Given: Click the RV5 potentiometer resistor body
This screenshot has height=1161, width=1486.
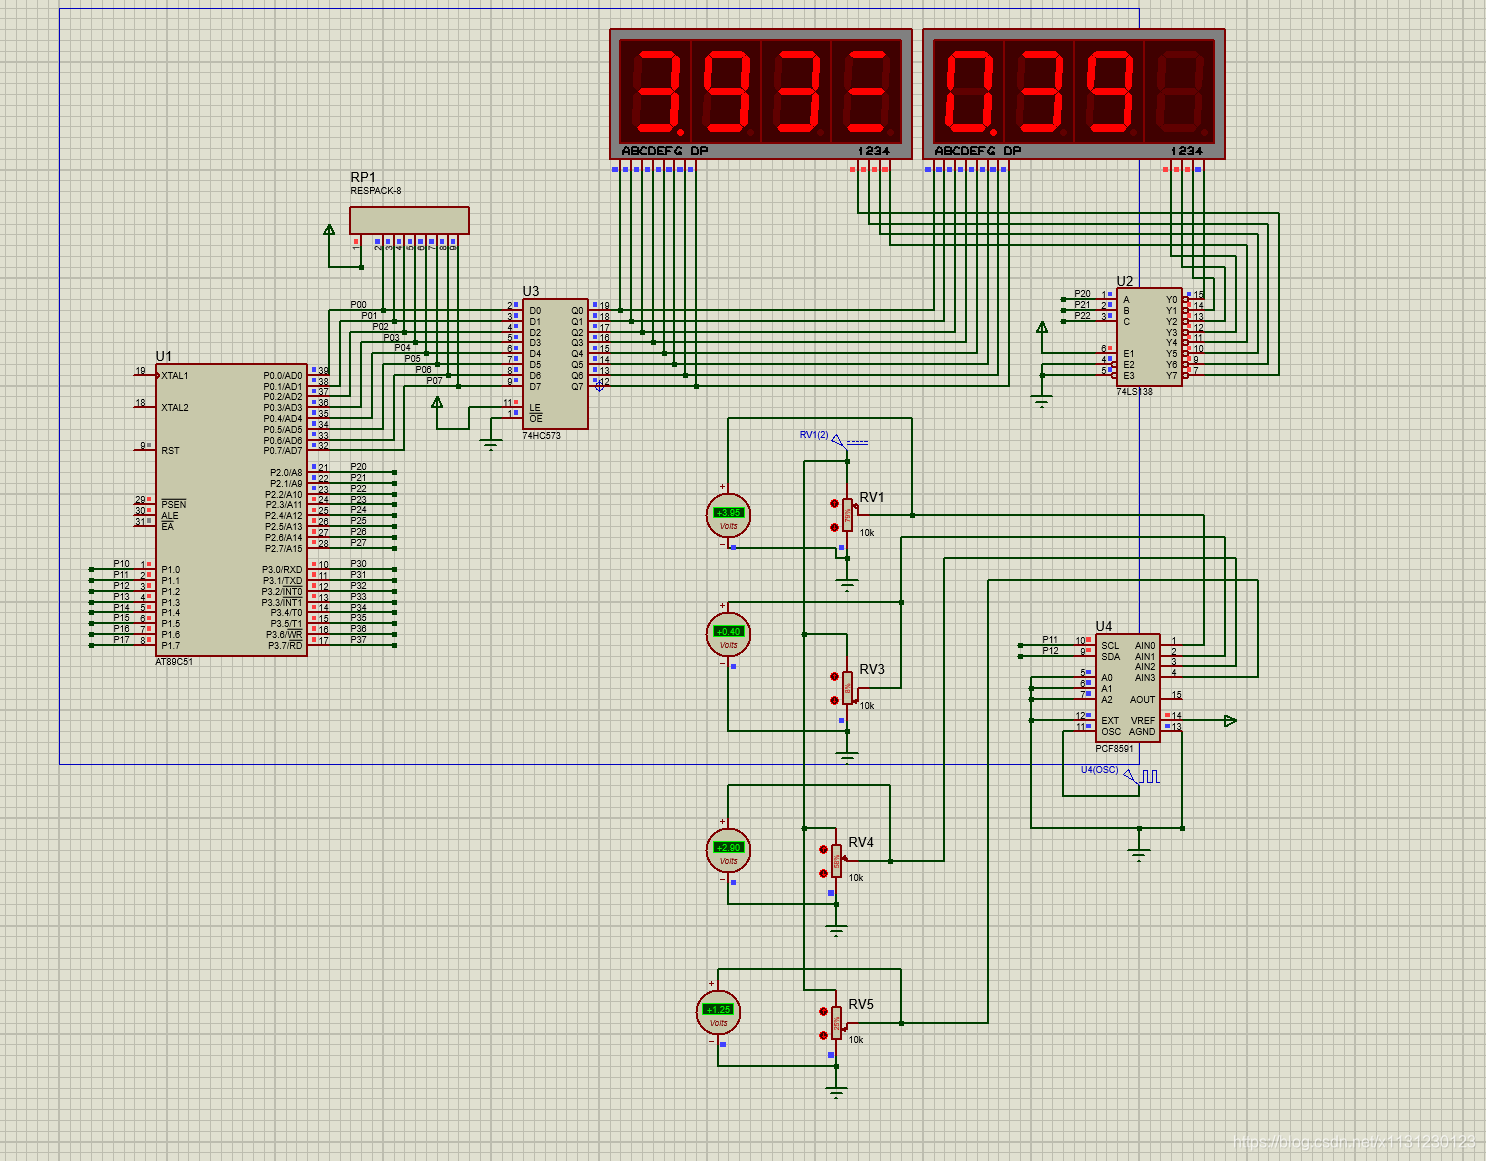Looking at the screenshot, I should [836, 1023].
